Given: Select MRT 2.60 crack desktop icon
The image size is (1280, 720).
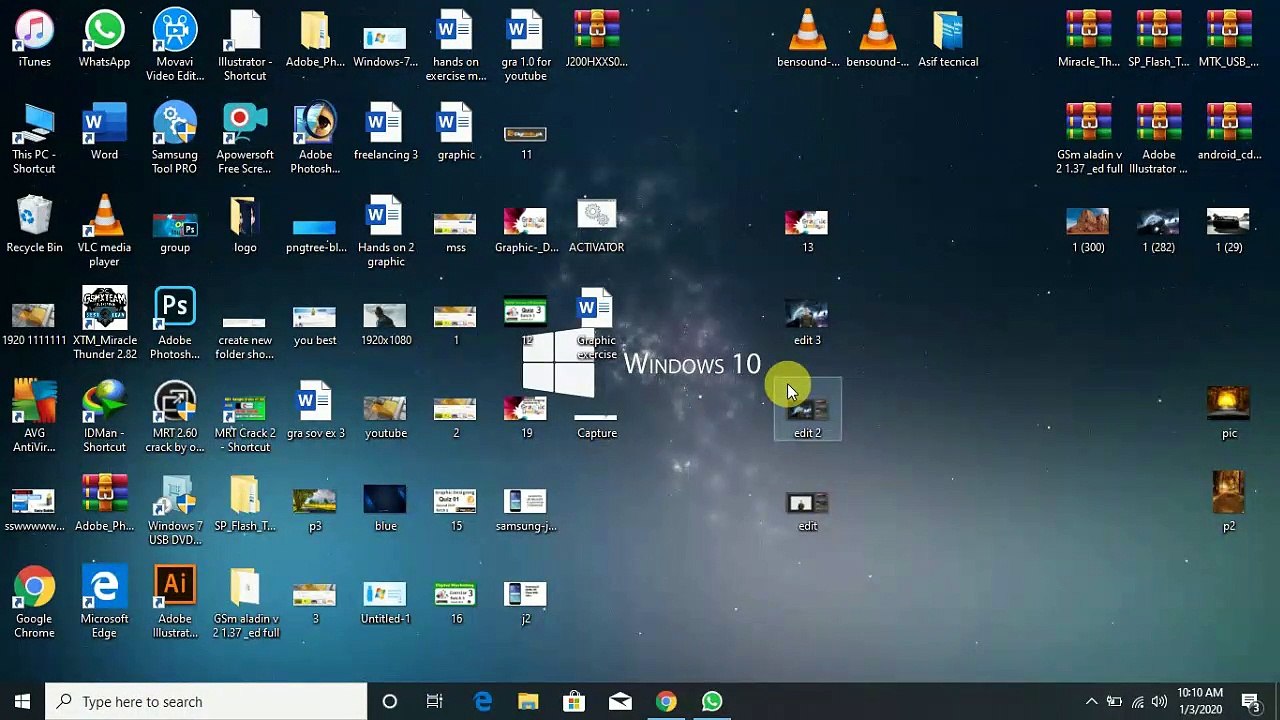Looking at the screenshot, I should 175,418.
